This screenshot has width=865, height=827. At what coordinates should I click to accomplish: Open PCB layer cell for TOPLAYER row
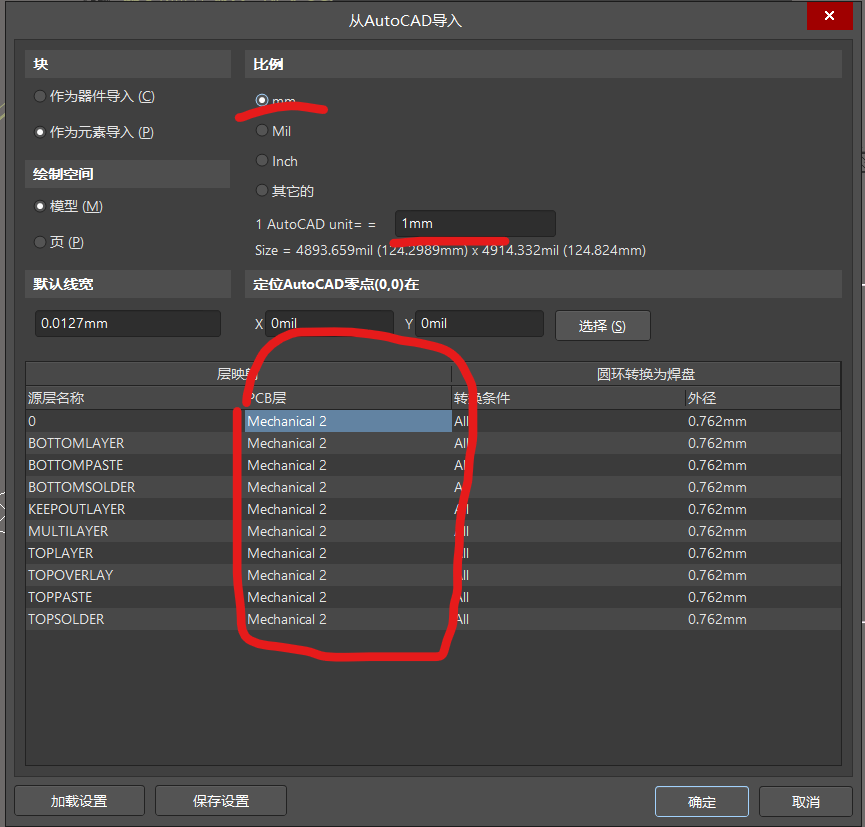coord(348,553)
